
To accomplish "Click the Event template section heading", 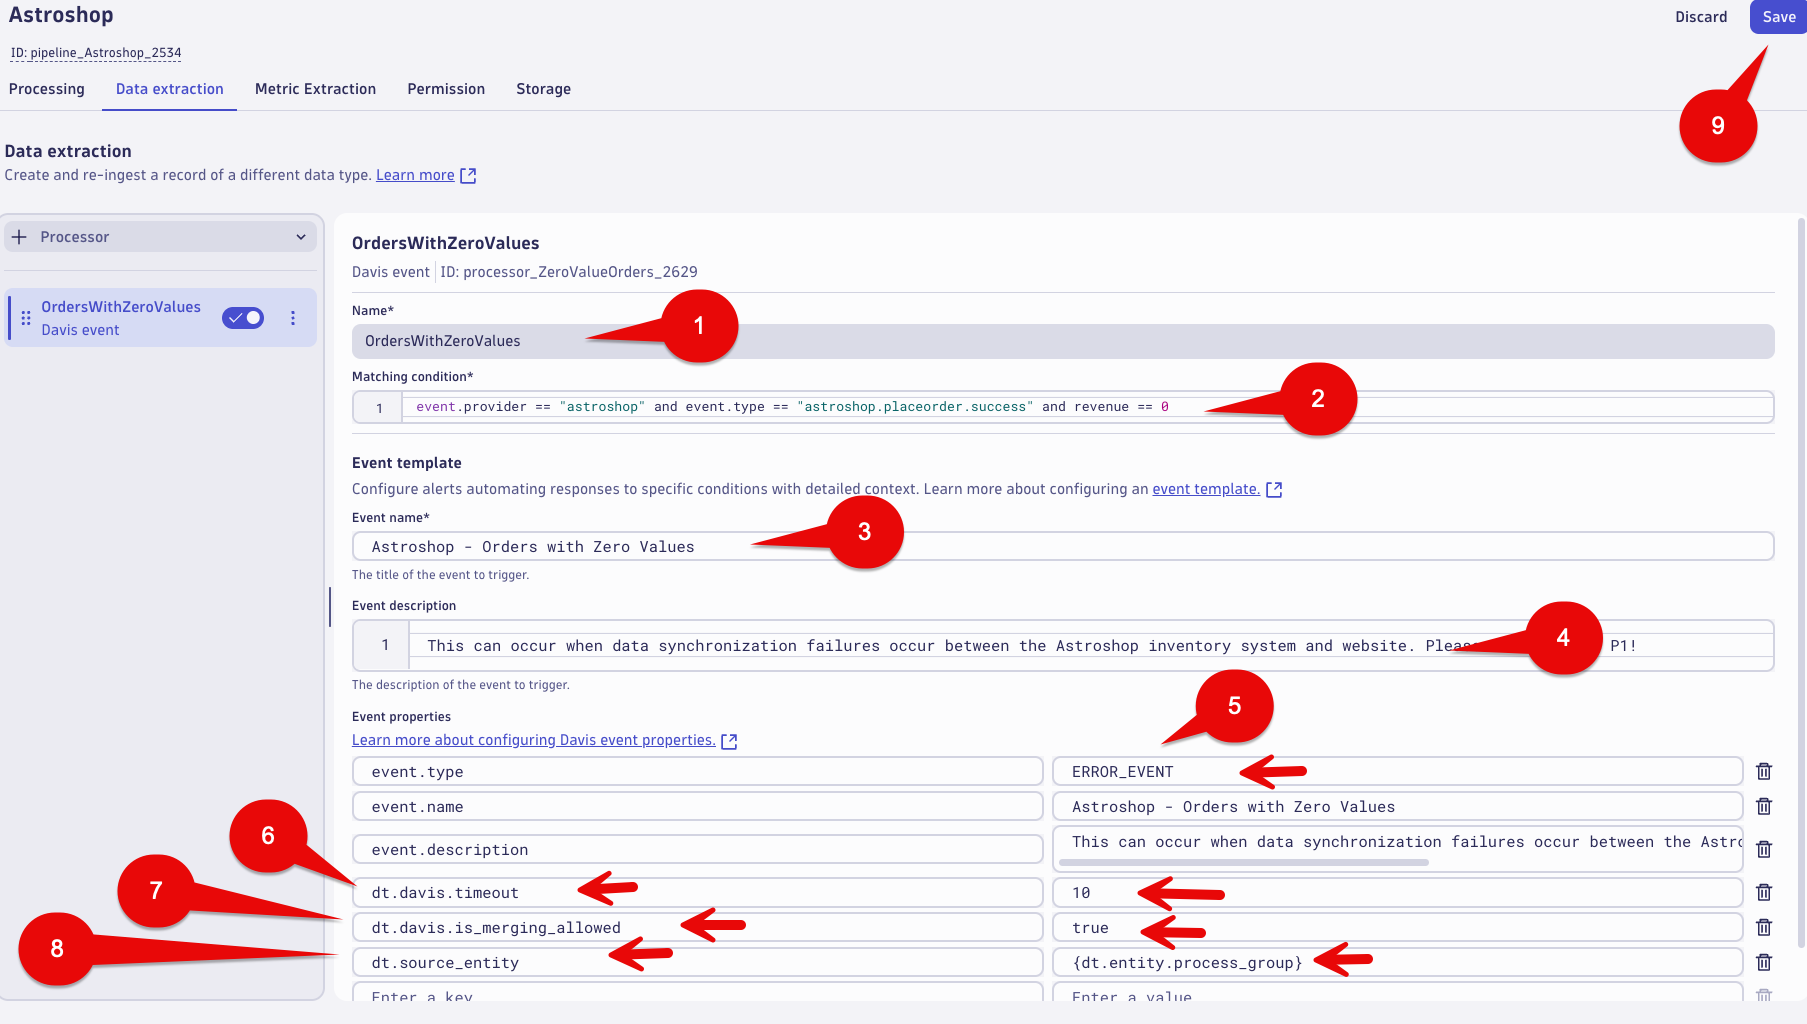I will coord(407,463).
